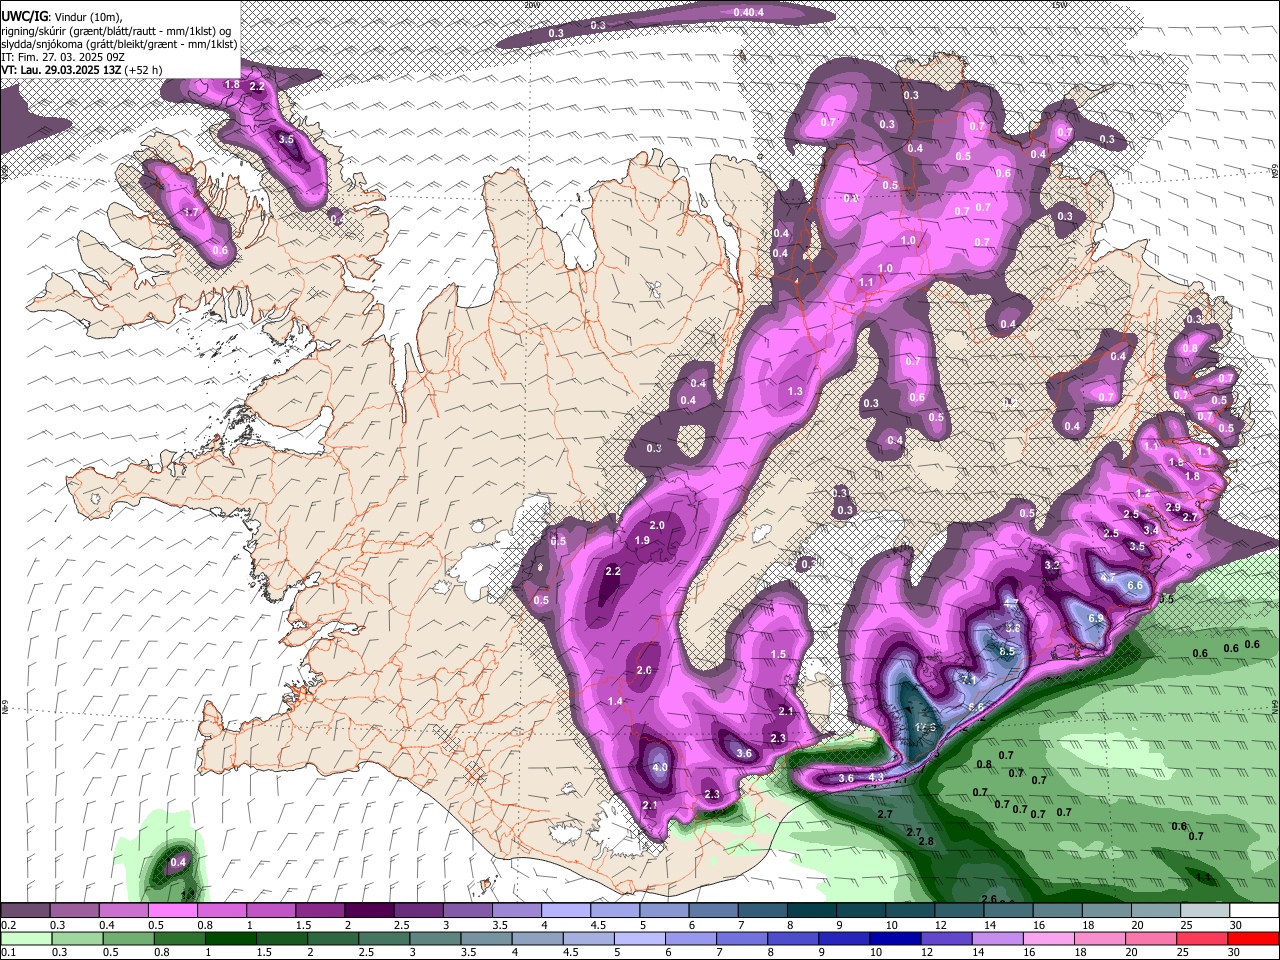
Task: Click the 'rigning/skúrir' rain legend description line
Action: pos(116,30)
